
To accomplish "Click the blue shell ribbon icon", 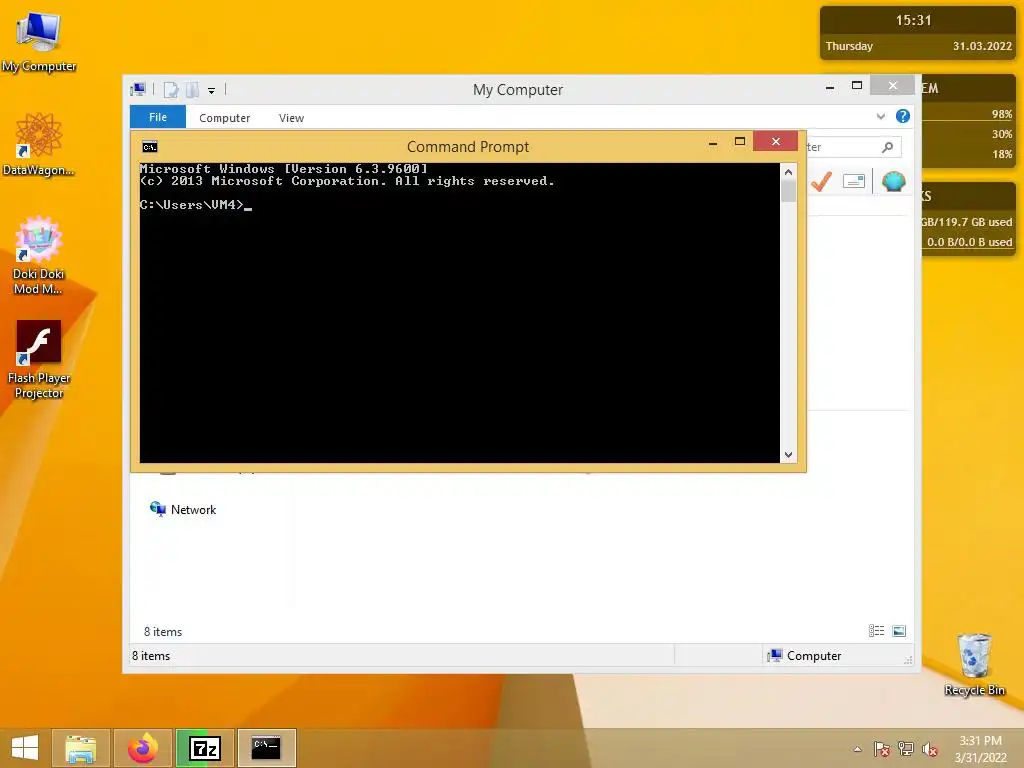I will (x=893, y=181).
